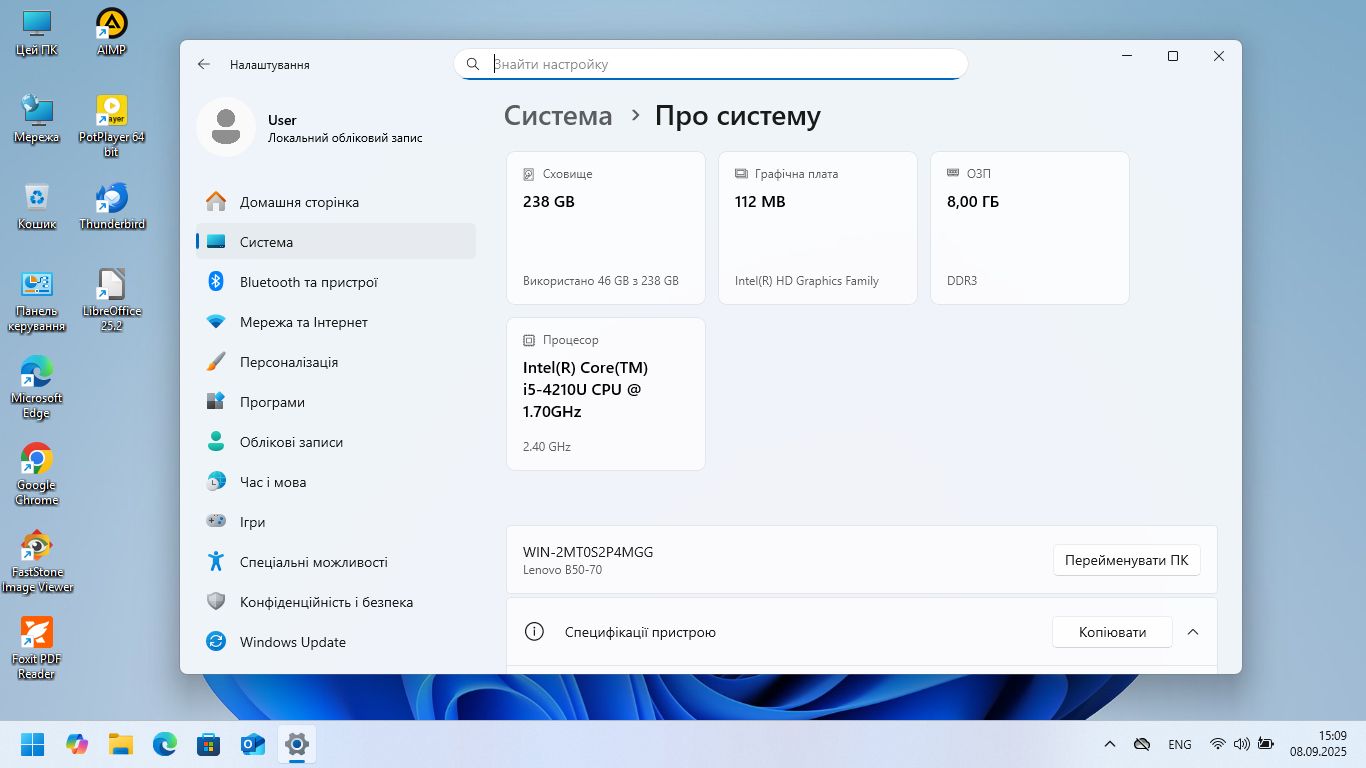Click the back arrow in Settings

[x=204, y=64]
